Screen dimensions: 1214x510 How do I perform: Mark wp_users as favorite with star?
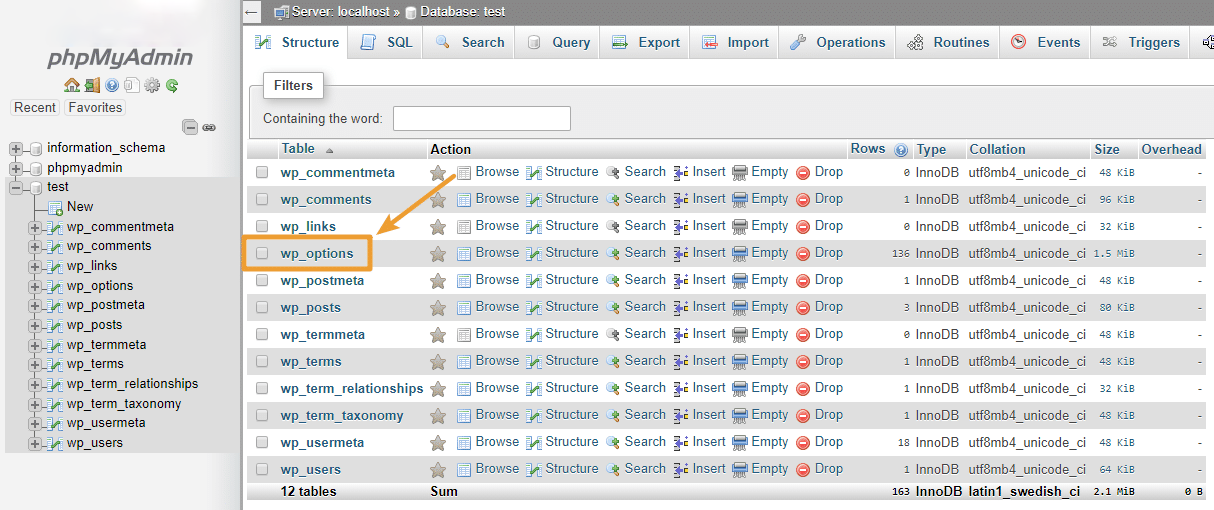[438, 470]
